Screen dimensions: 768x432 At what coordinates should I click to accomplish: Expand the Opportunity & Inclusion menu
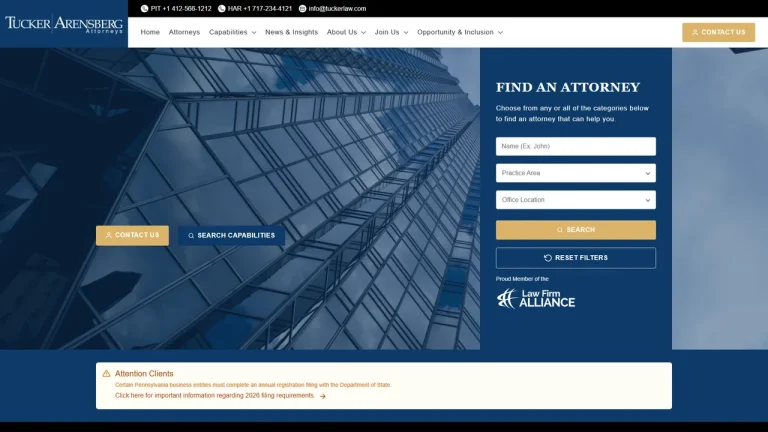pos(460,32)
